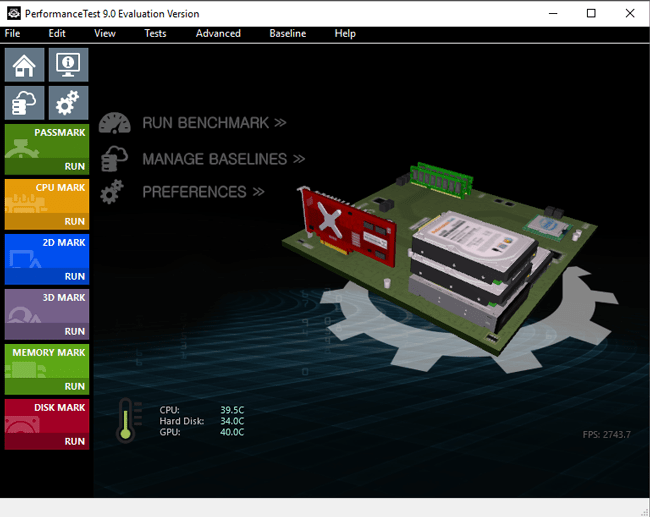Click the gears Preferences icon in sidebar
This screenshot has width=650, height=517.
coord(69,103)
